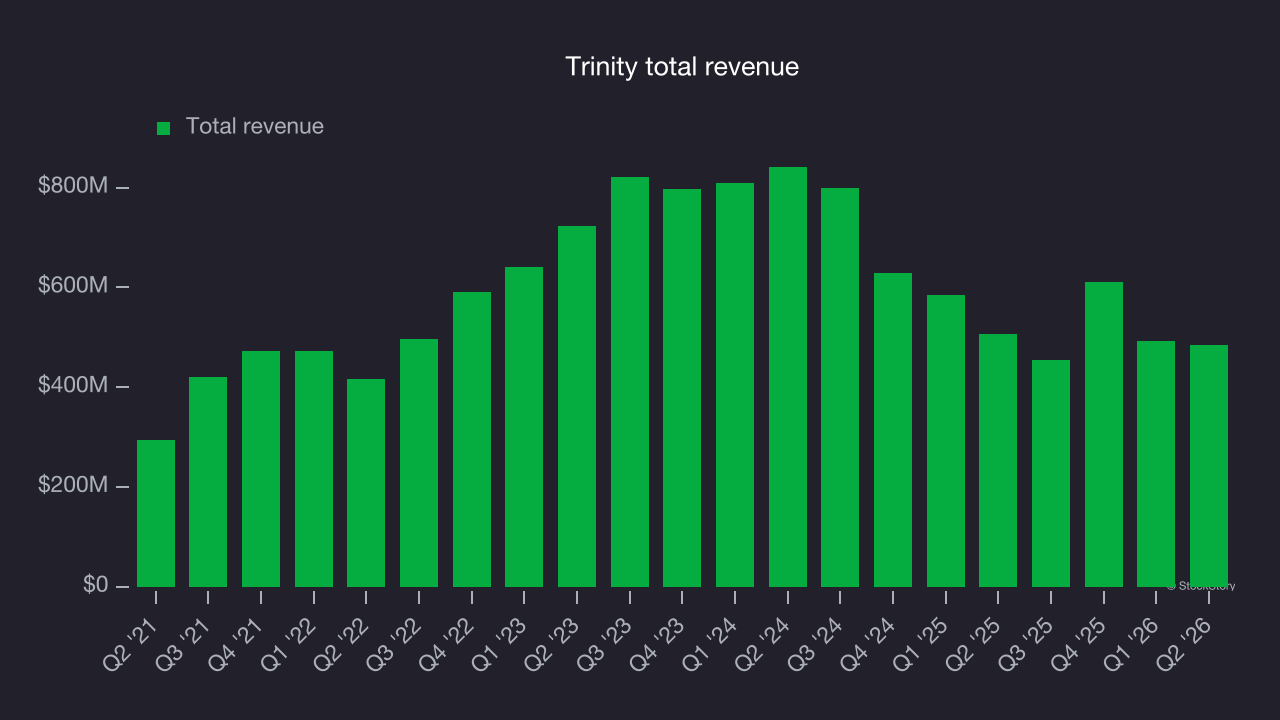The image size is (1280, 720).
Task: Click the Q2 '25 revenue bar
Action: point(998,460)
